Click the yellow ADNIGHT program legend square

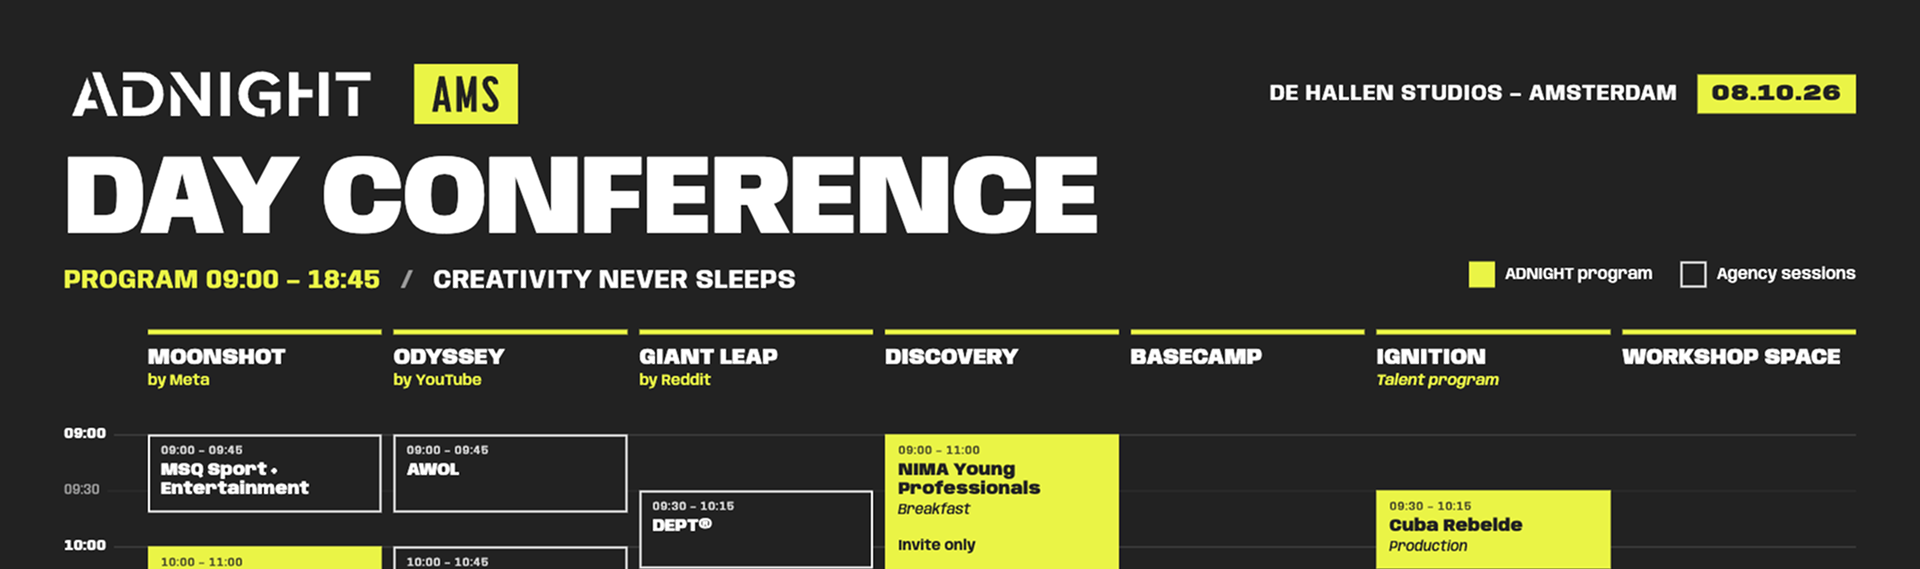1481,274
